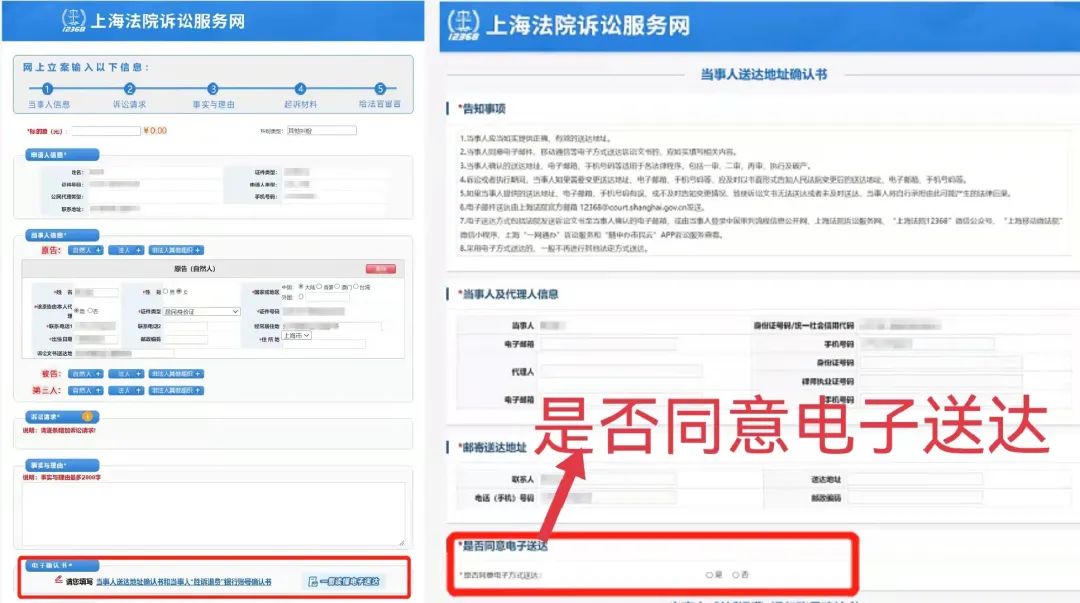The width and height of the screenshot is (1080, 603).
Task: Expand the 上海市 residence dropdown
Action: click(297, 336)
